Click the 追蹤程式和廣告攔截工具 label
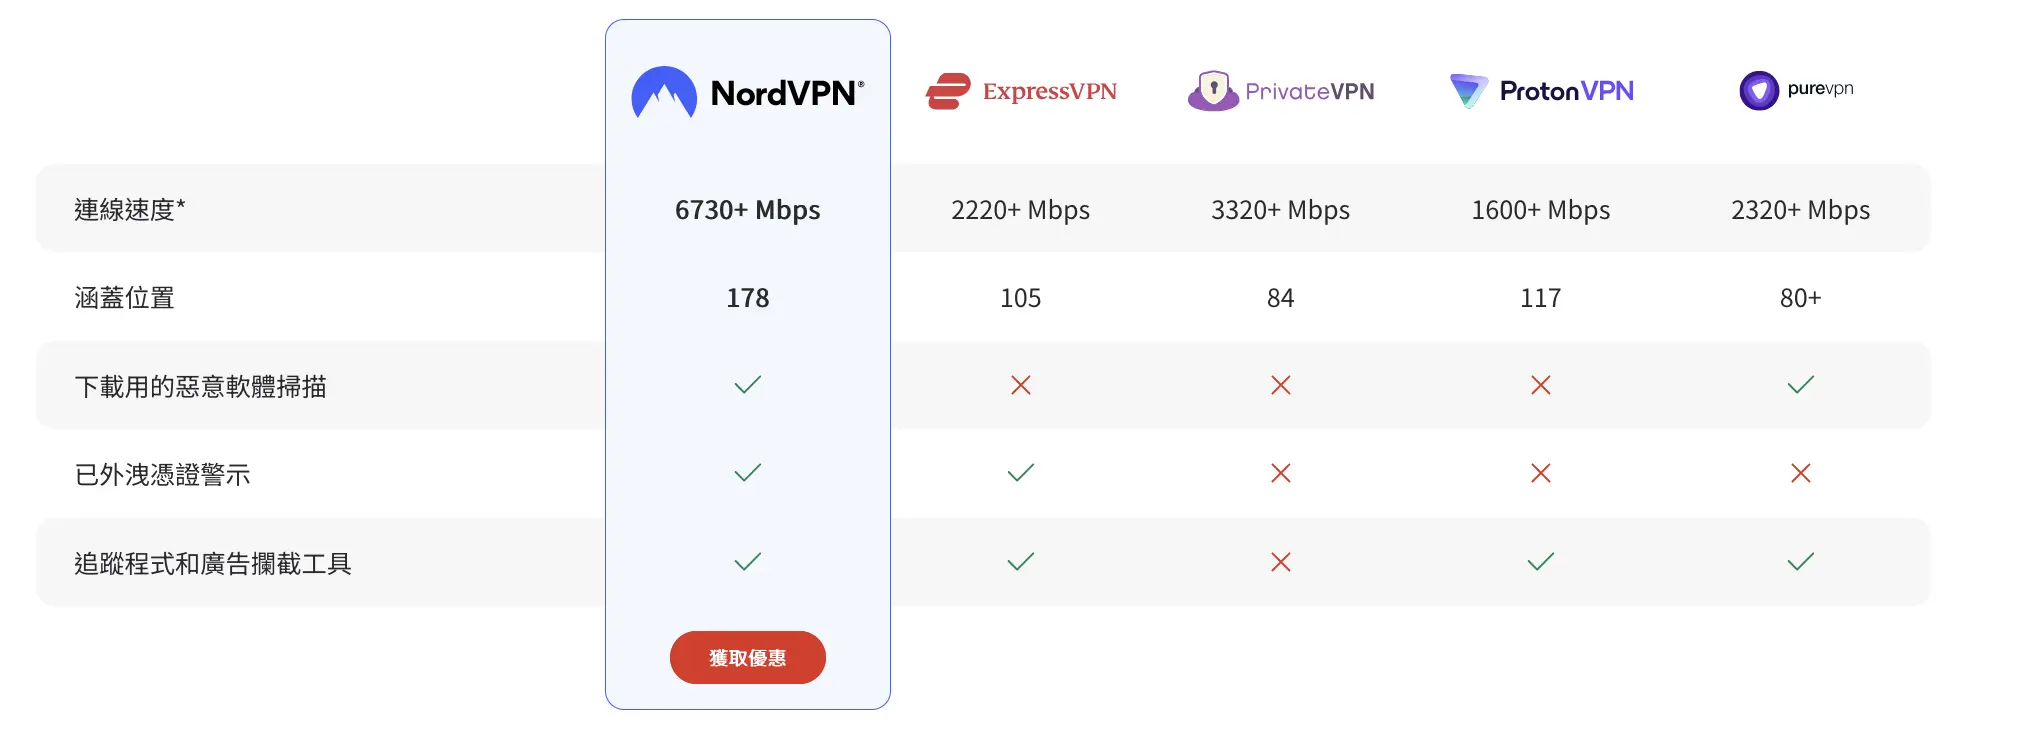The width and height of the screenshot is (2030, 742). pyautogui.click(x=213, y=564)
